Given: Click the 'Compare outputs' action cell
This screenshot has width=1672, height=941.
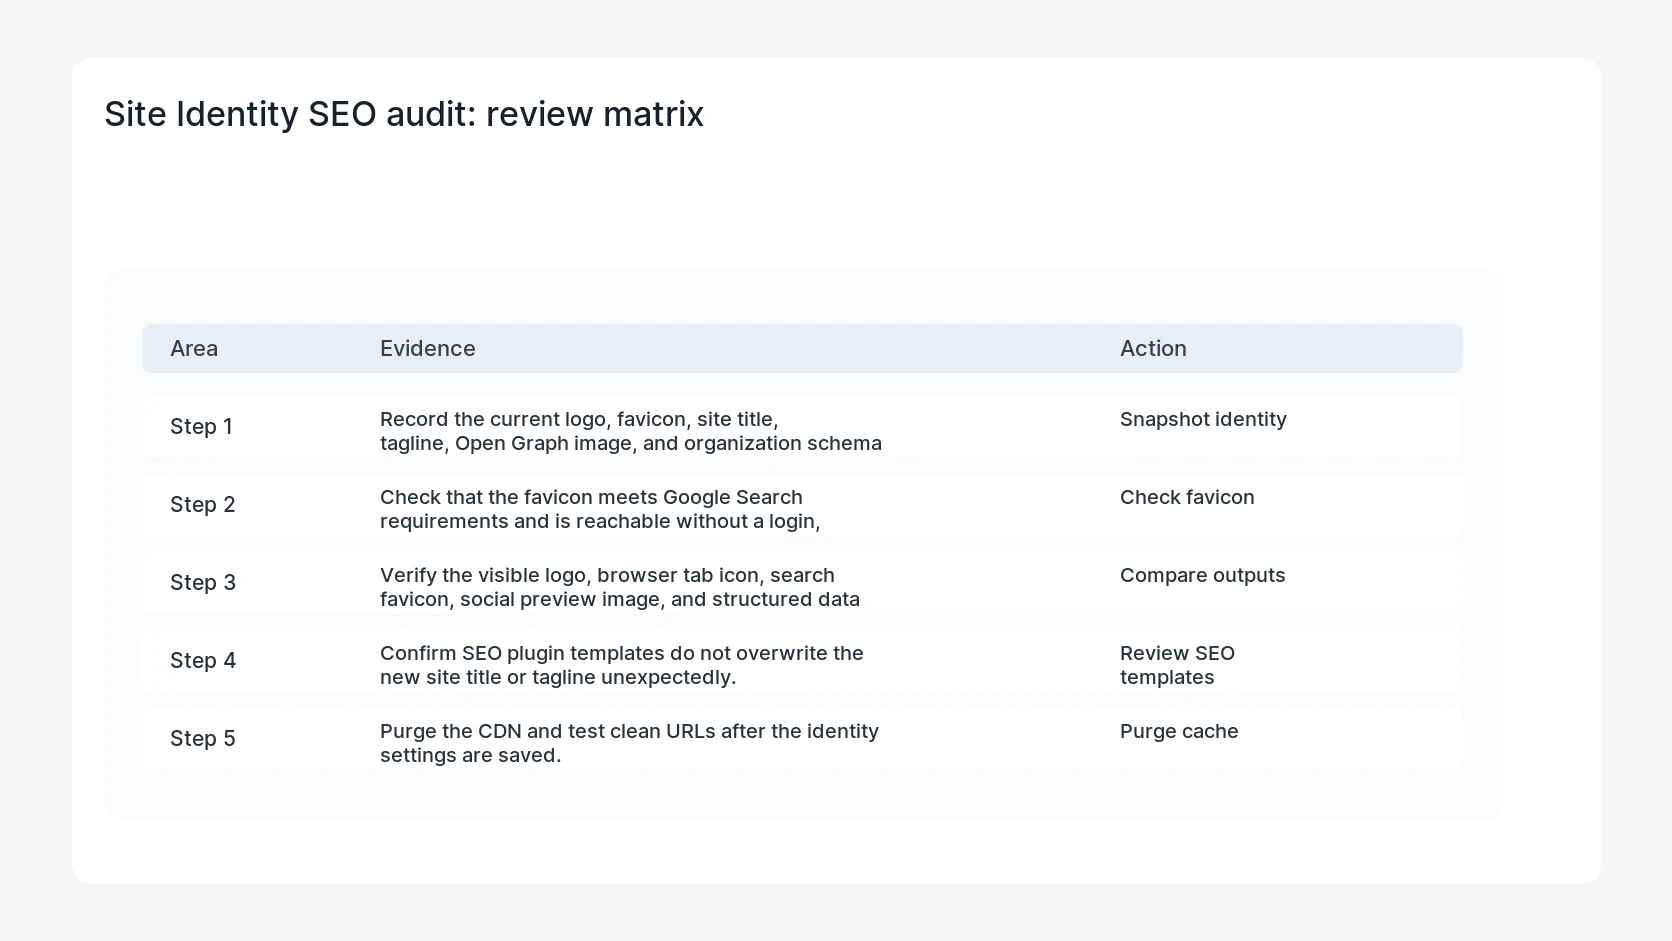Looking at the screenshot, I should (x=1203, y=575).
